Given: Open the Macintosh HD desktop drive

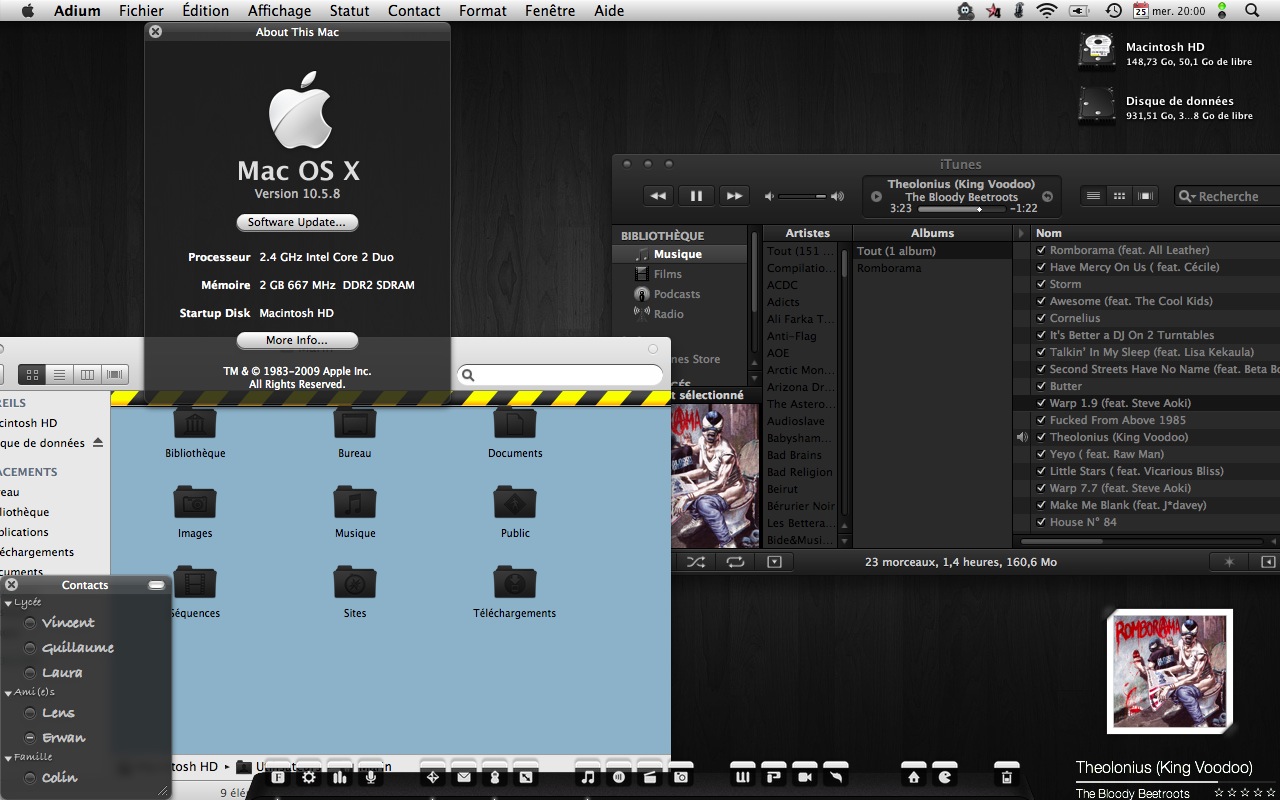Looking at the screenshot, I should coord(1097,50).
